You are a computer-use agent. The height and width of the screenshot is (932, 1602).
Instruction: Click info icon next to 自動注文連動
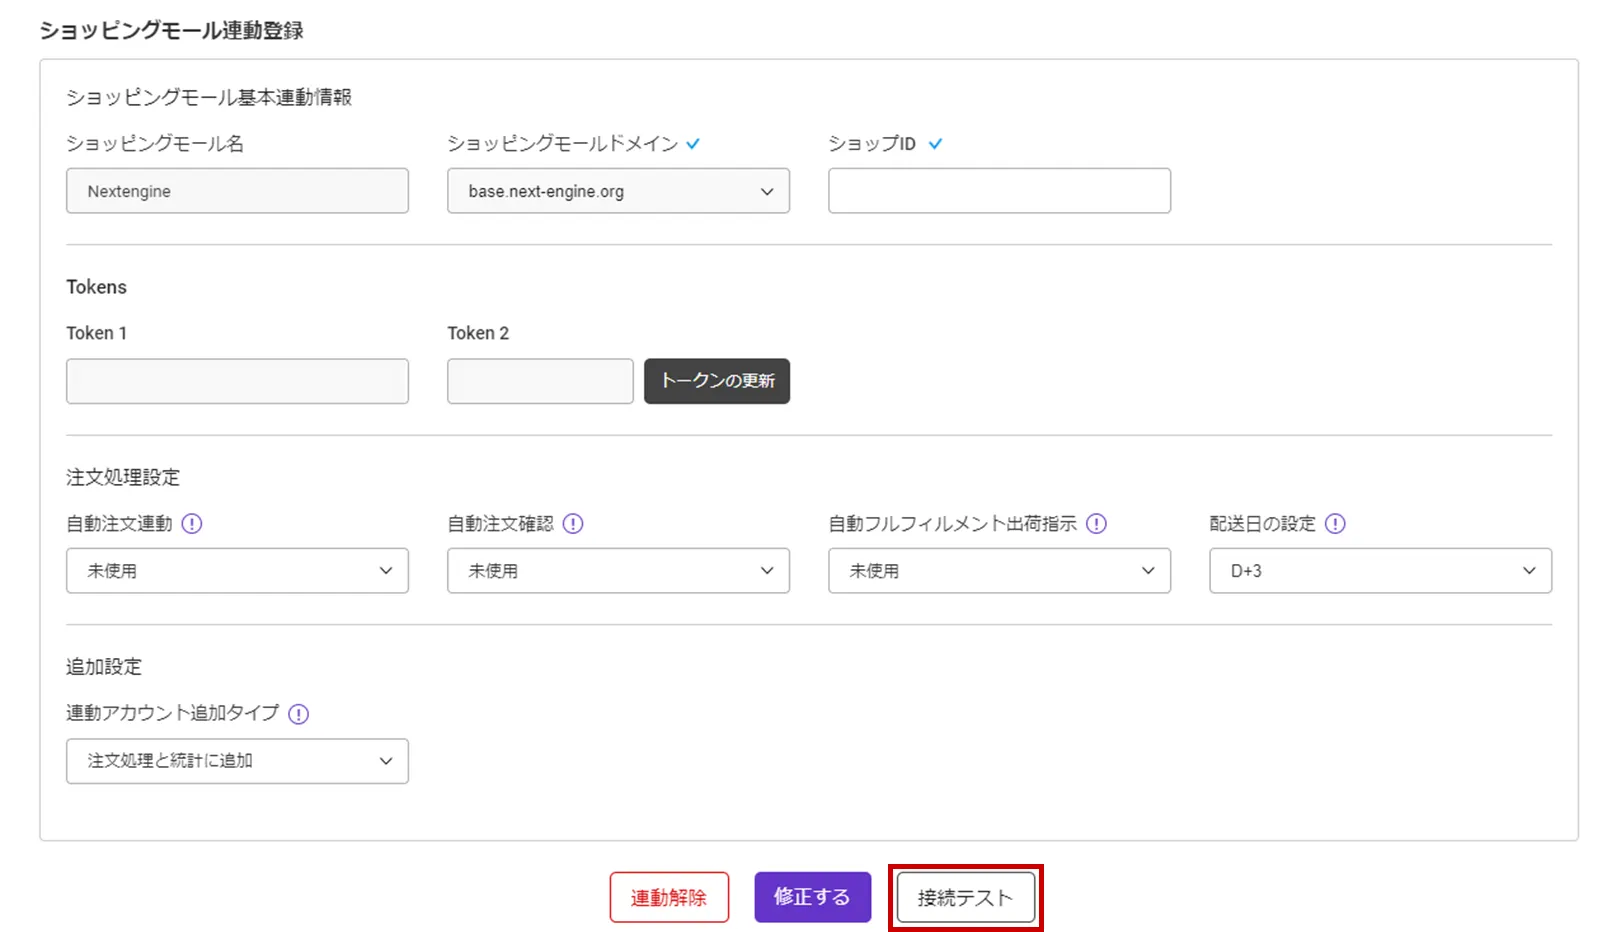click(x=192, y=524)
